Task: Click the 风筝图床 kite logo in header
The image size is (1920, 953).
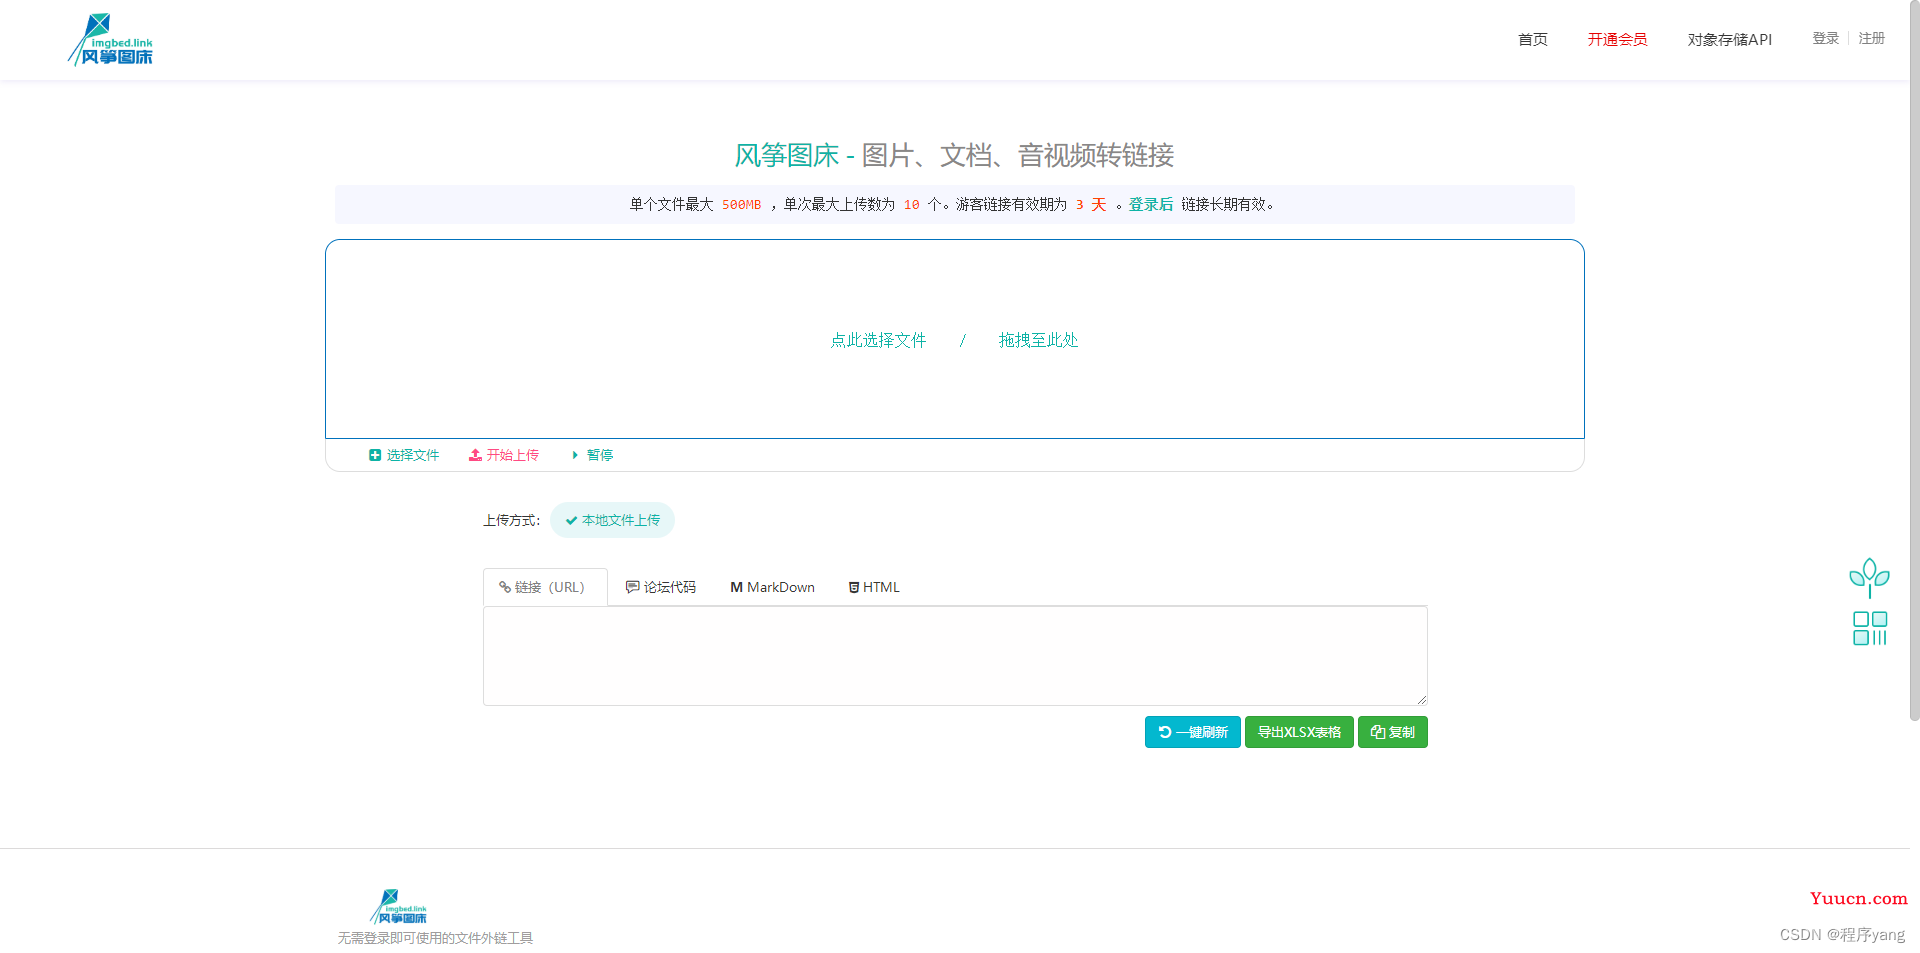Action: (x=110, y=40)
